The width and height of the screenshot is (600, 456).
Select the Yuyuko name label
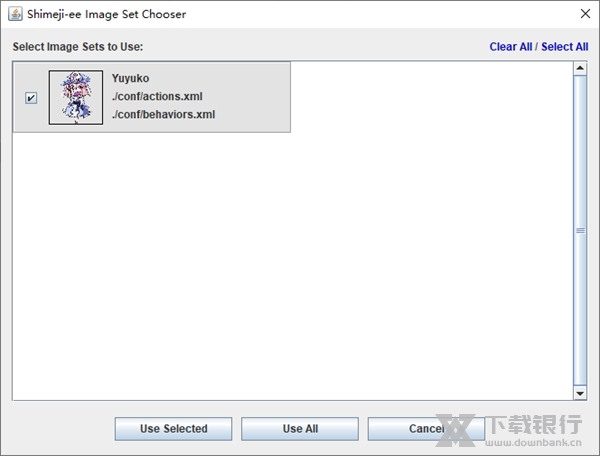point(130,78)
